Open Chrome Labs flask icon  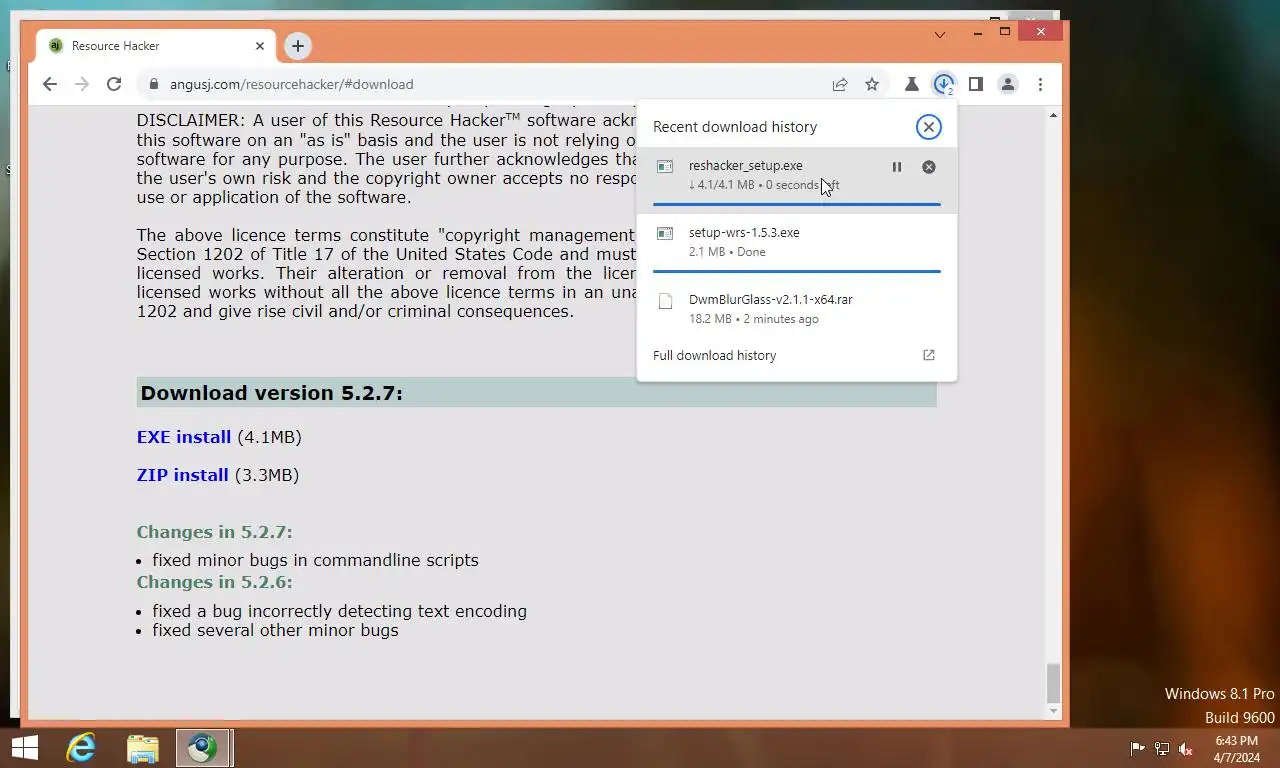tap(911, 84)
